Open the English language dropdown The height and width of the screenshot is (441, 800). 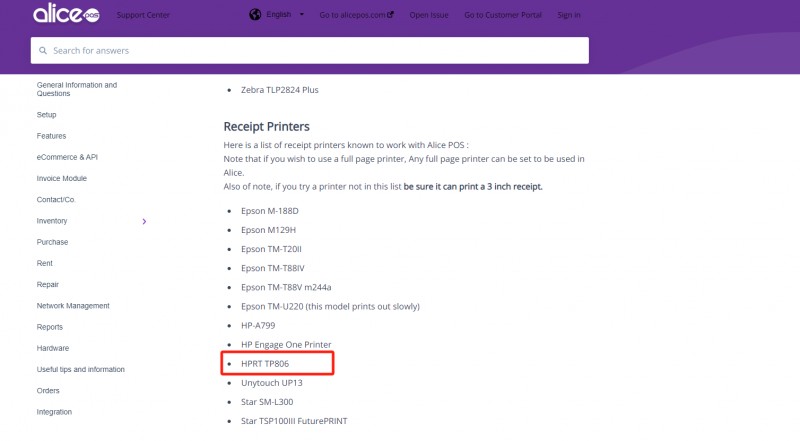(285, 16)
